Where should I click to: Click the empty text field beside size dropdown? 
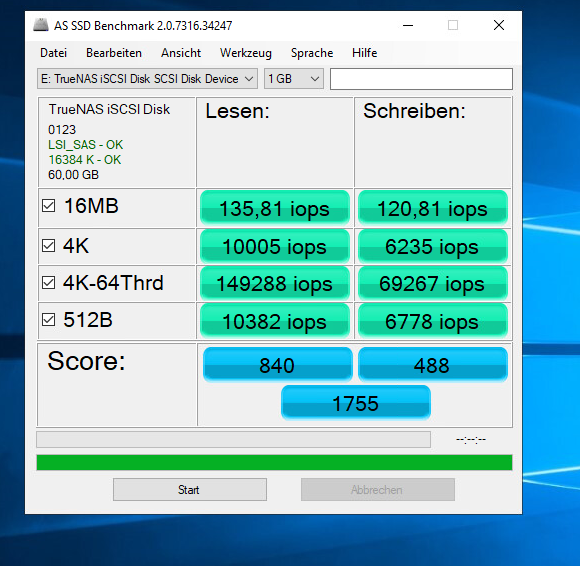pos(421,79)
